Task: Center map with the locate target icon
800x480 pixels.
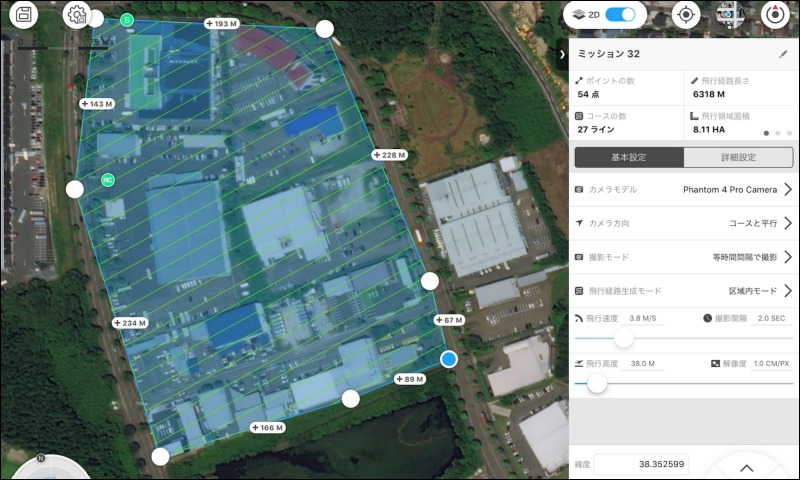Action: (x=686, y=14)
